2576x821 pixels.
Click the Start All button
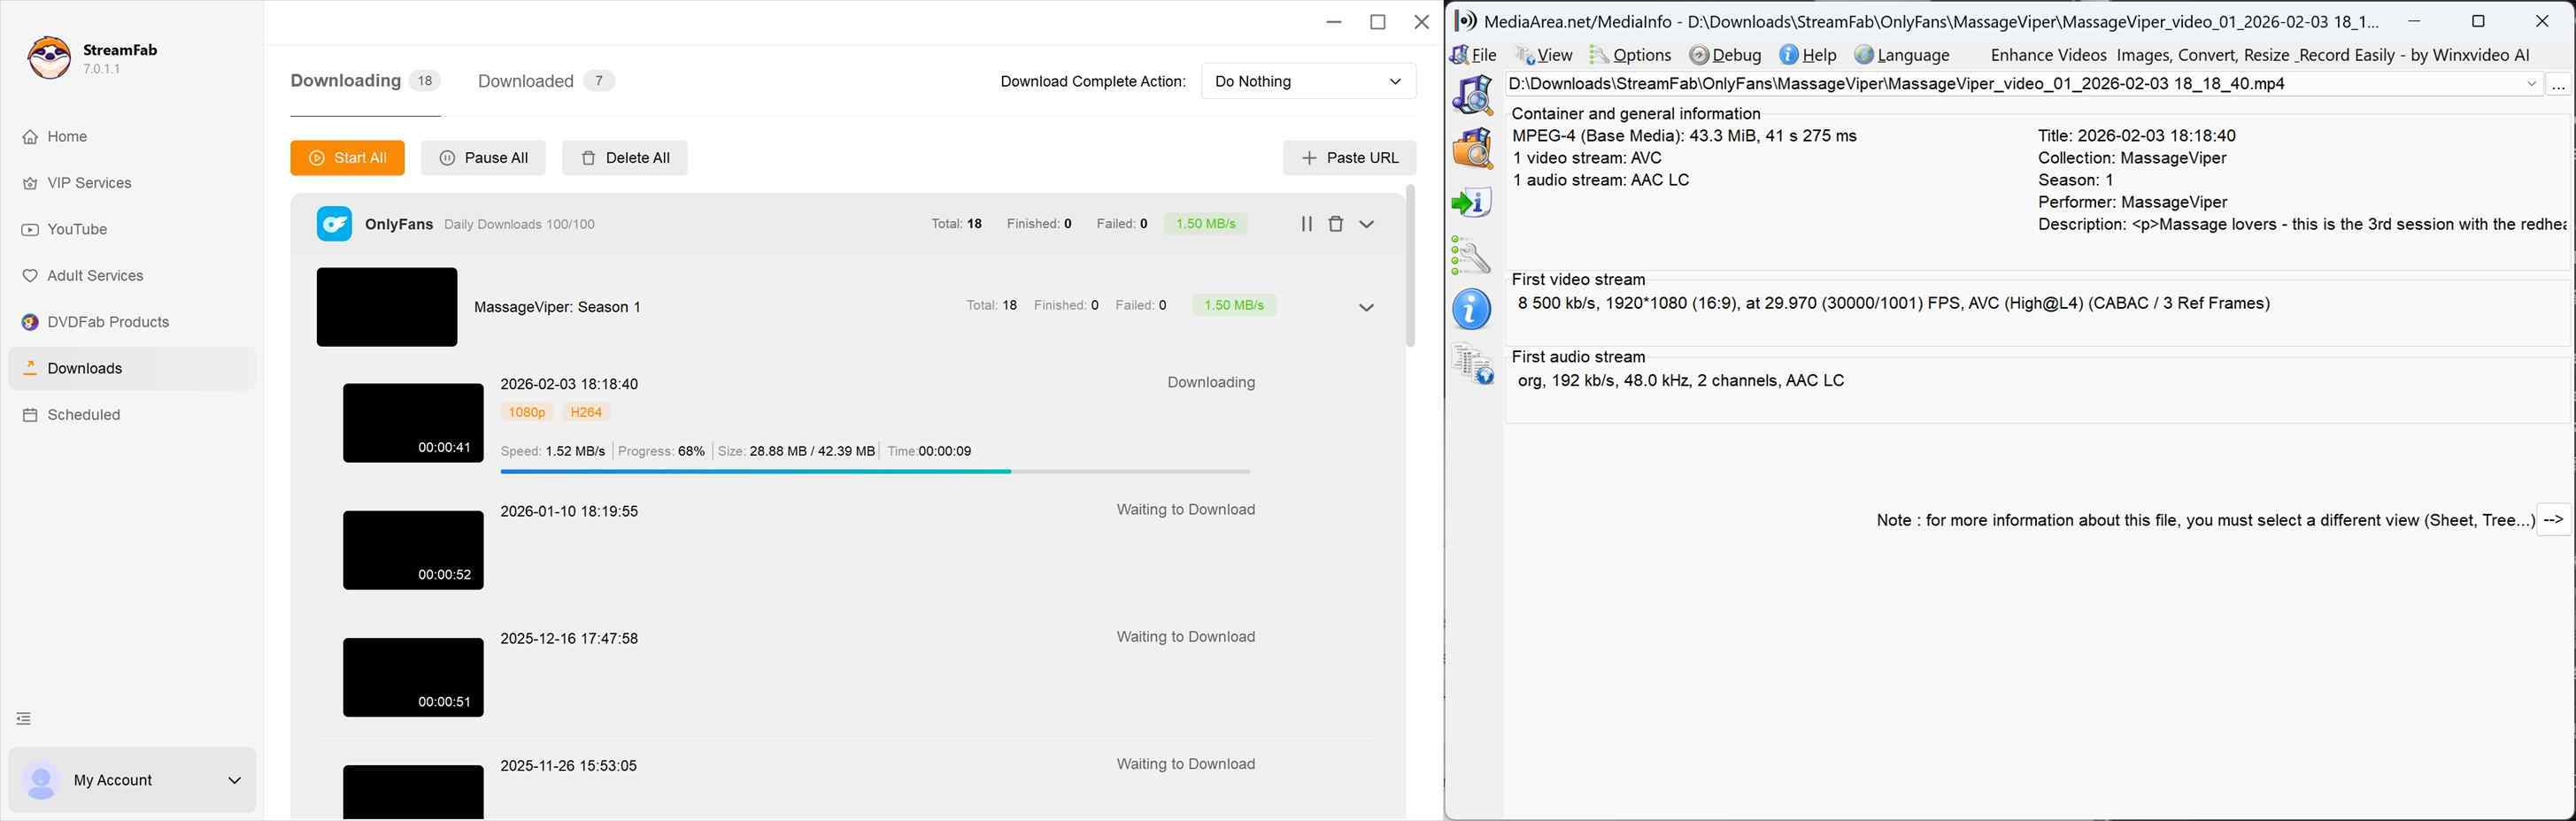click(x=347, y=158)
